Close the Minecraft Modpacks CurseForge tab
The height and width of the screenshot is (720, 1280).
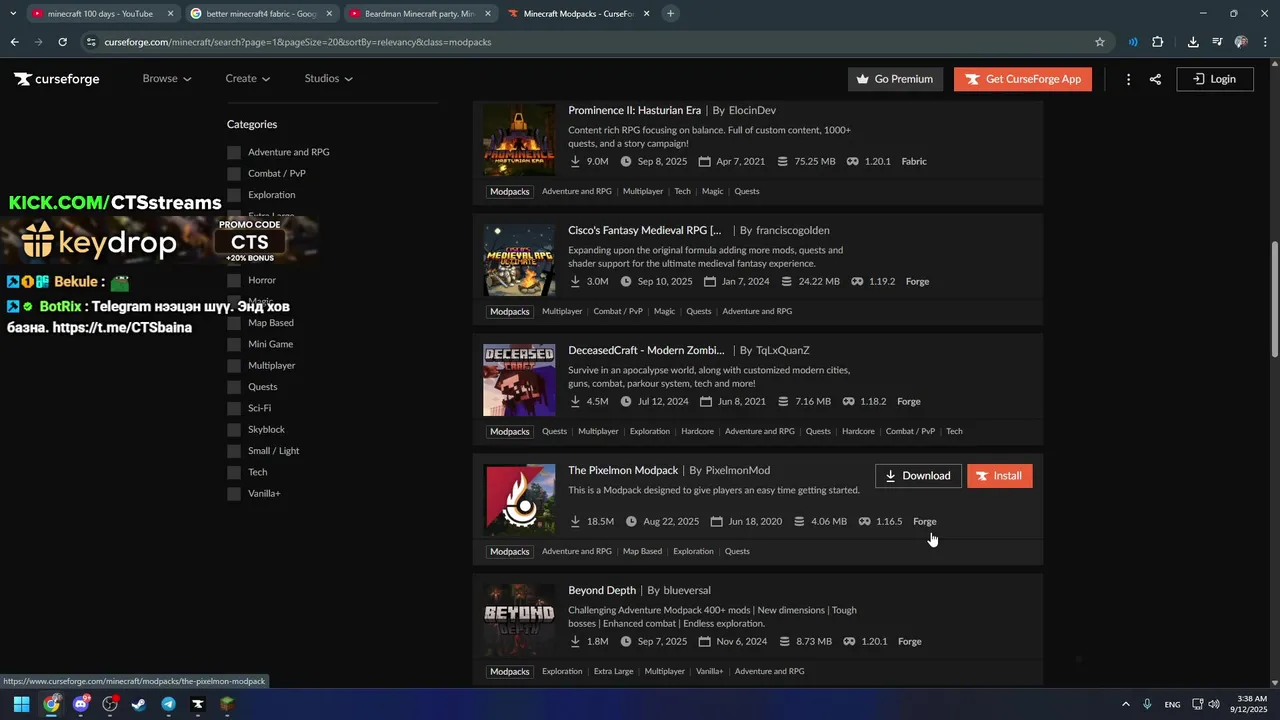point(647,14)
